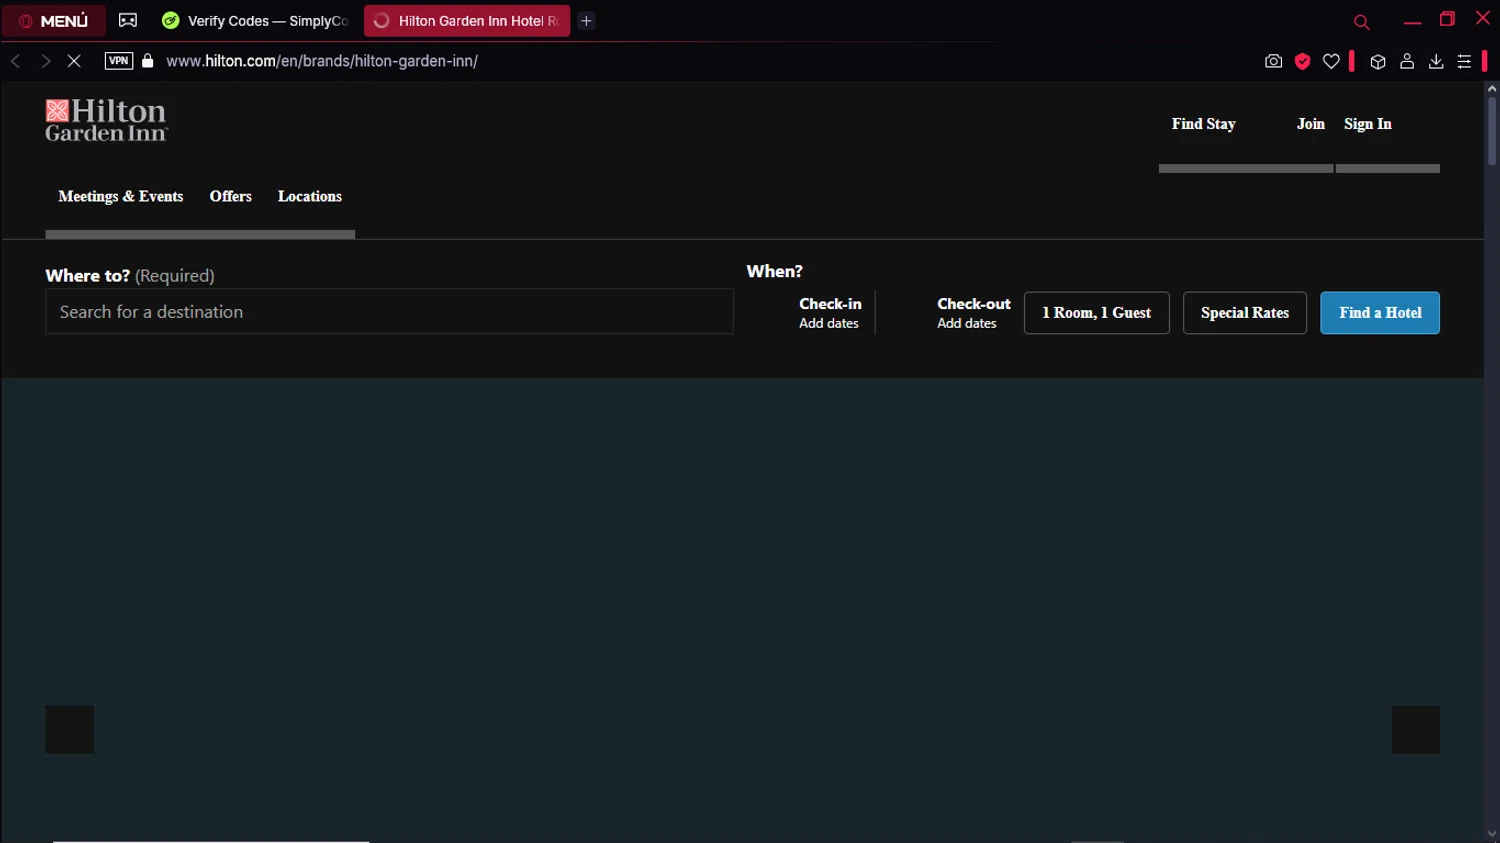Open the downloads arrow icon
The image size is (1500, 843).
pyautogui.click(x=1436, y=62)
